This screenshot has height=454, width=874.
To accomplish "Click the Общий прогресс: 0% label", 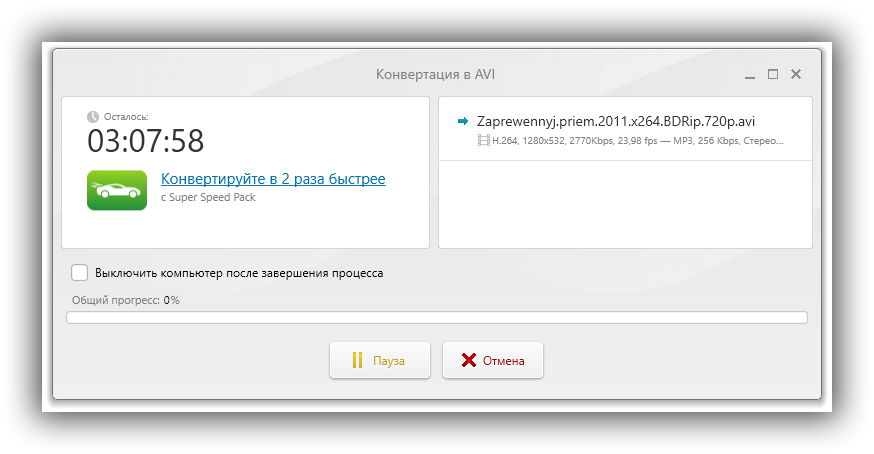I will [x=126, y=300].
